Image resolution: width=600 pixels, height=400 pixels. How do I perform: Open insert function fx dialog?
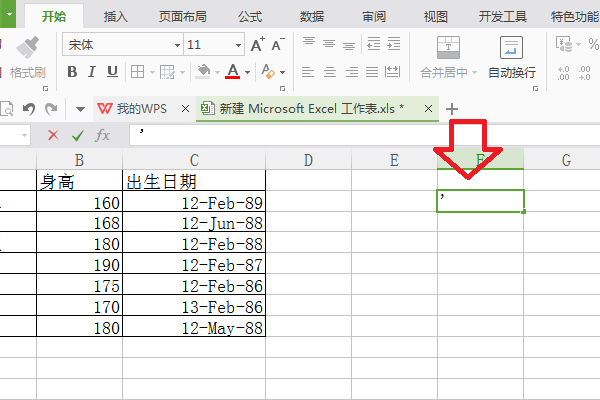click(x=102, y=135)
